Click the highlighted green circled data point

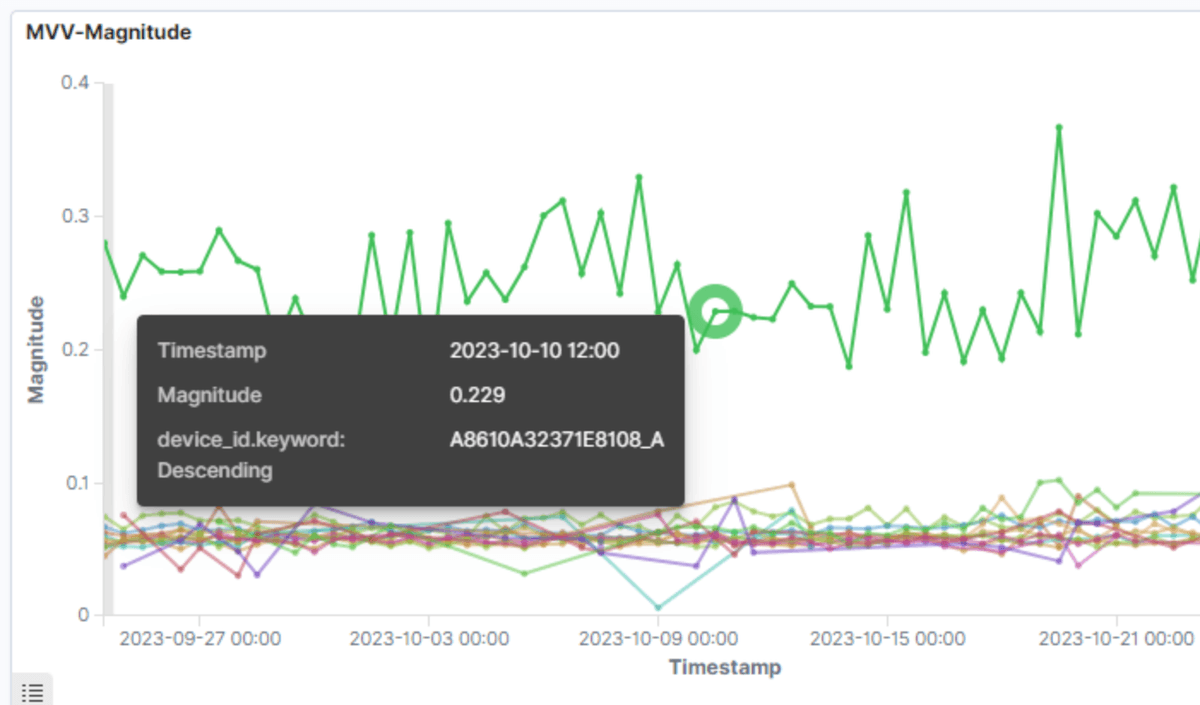(716, 311)
